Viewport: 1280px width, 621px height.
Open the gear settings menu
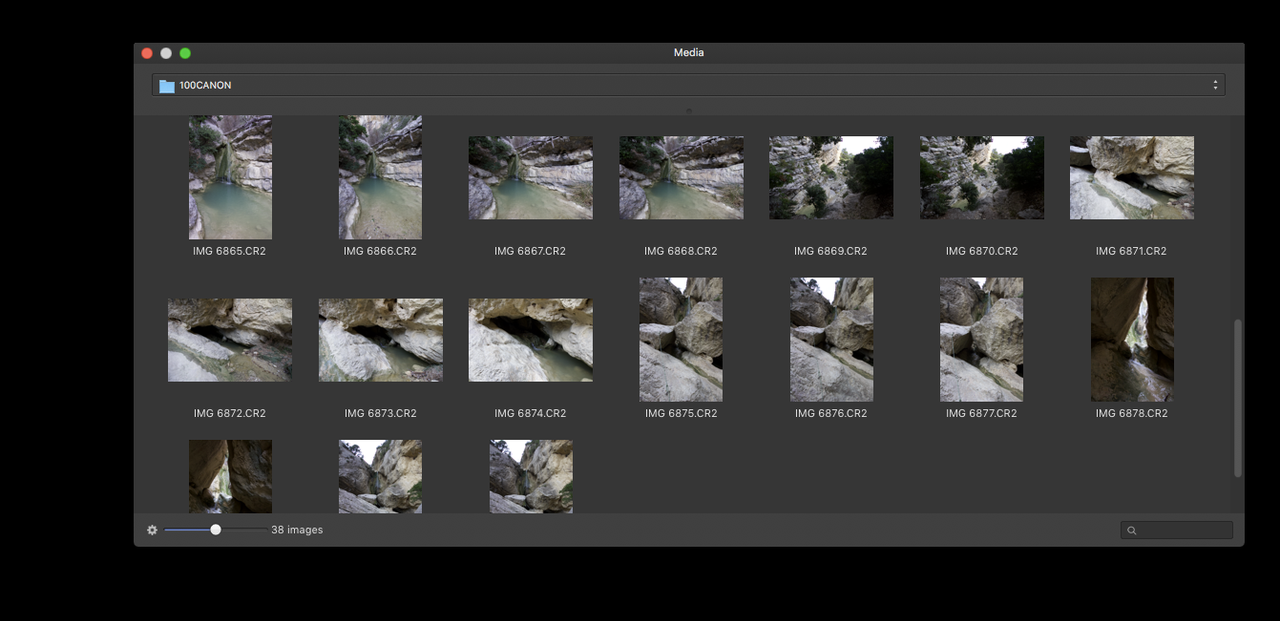(152, 530)
